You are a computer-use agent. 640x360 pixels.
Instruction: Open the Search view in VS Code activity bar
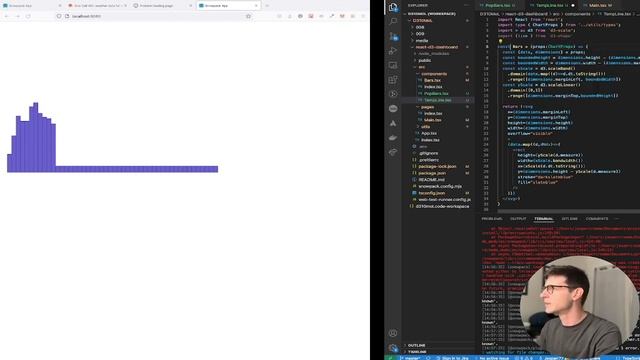click(393, 21)
